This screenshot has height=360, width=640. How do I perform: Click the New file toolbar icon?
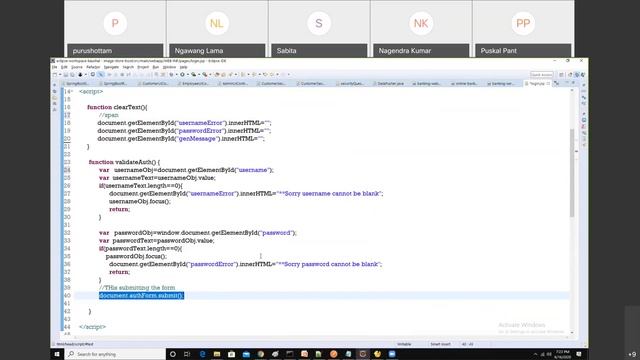55,75
